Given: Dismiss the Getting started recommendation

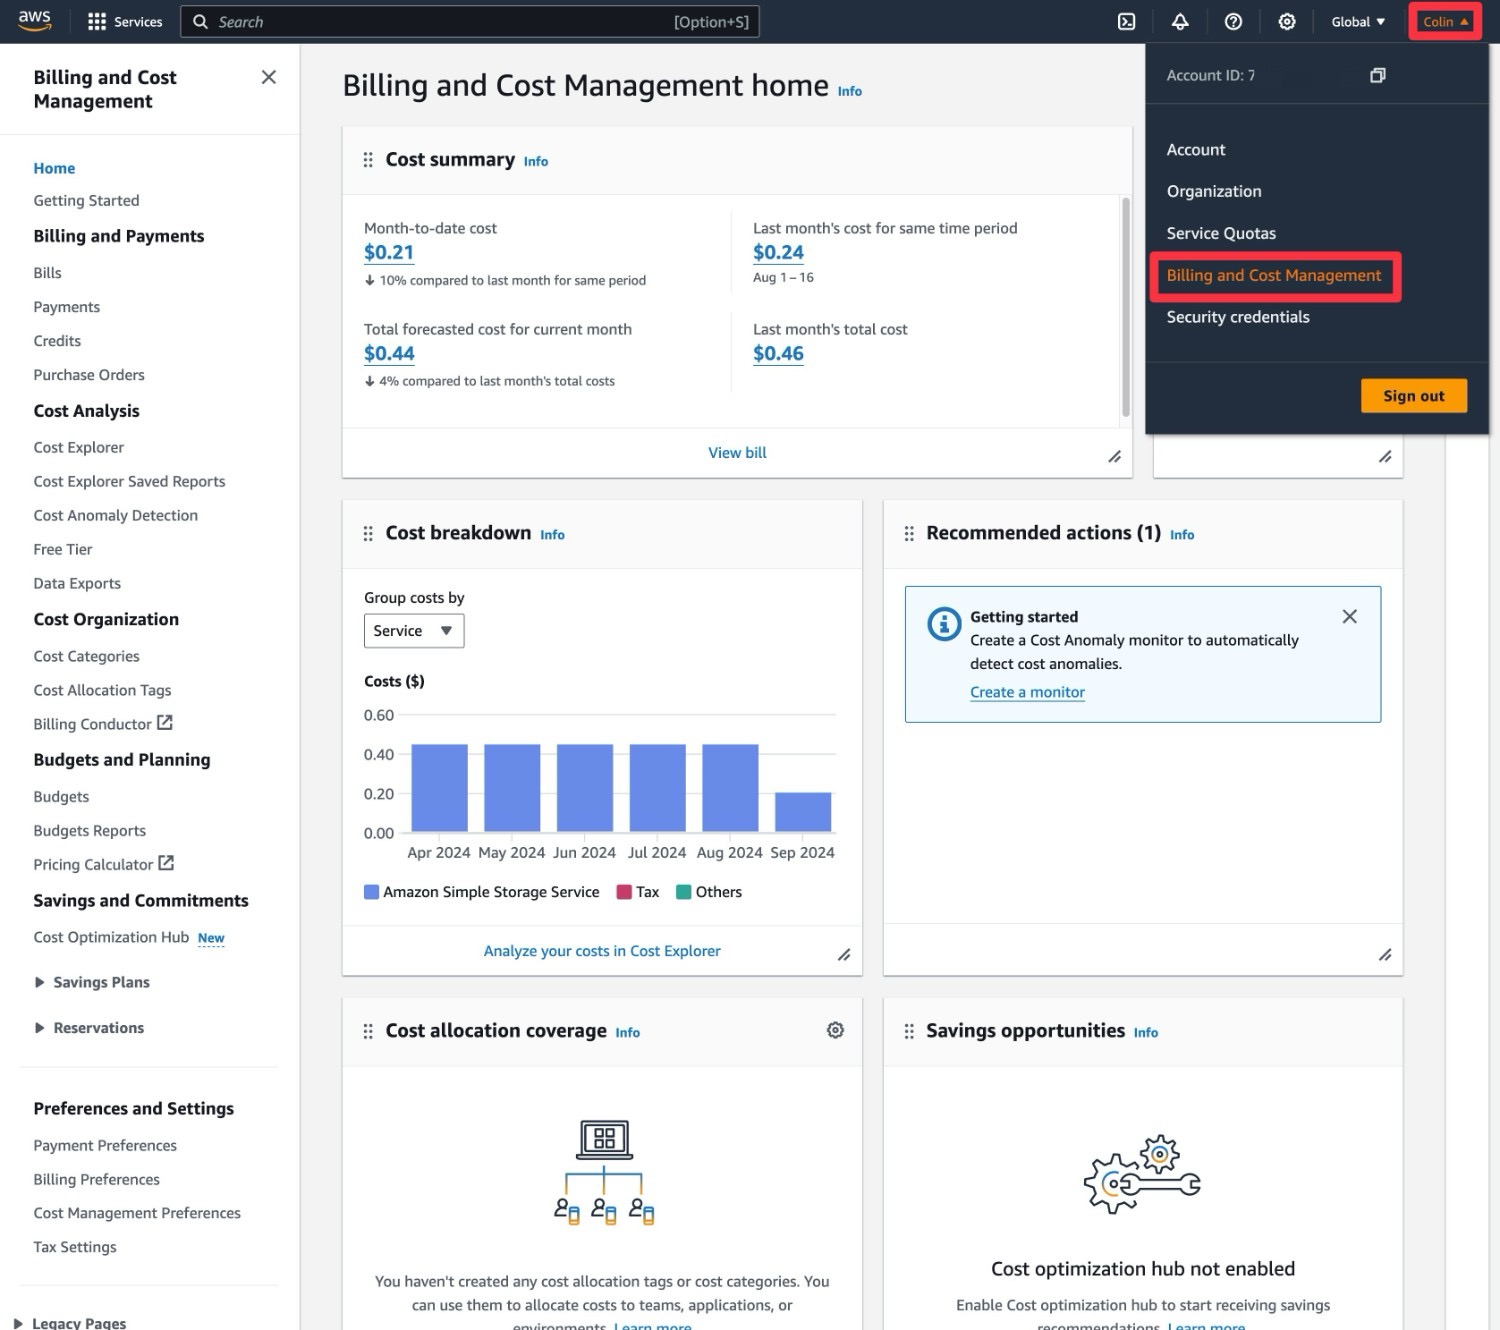Looking at the screenshot, I should coord(1349,616).
